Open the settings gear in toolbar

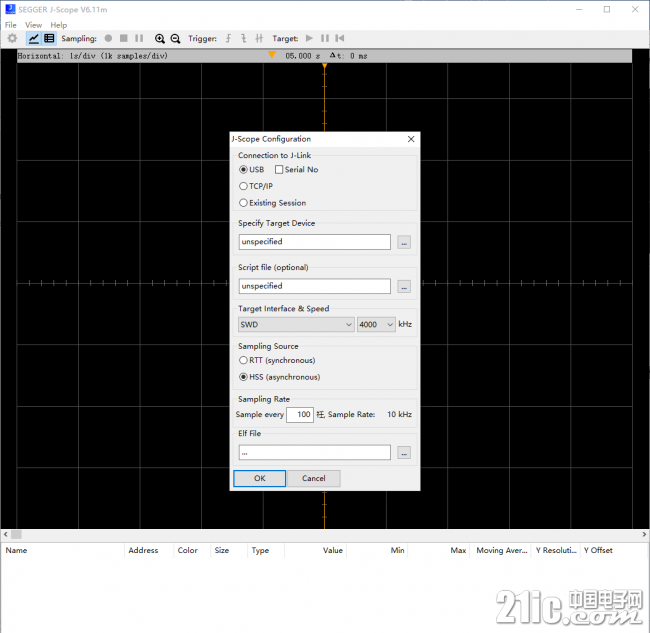[x=12, y=39]
